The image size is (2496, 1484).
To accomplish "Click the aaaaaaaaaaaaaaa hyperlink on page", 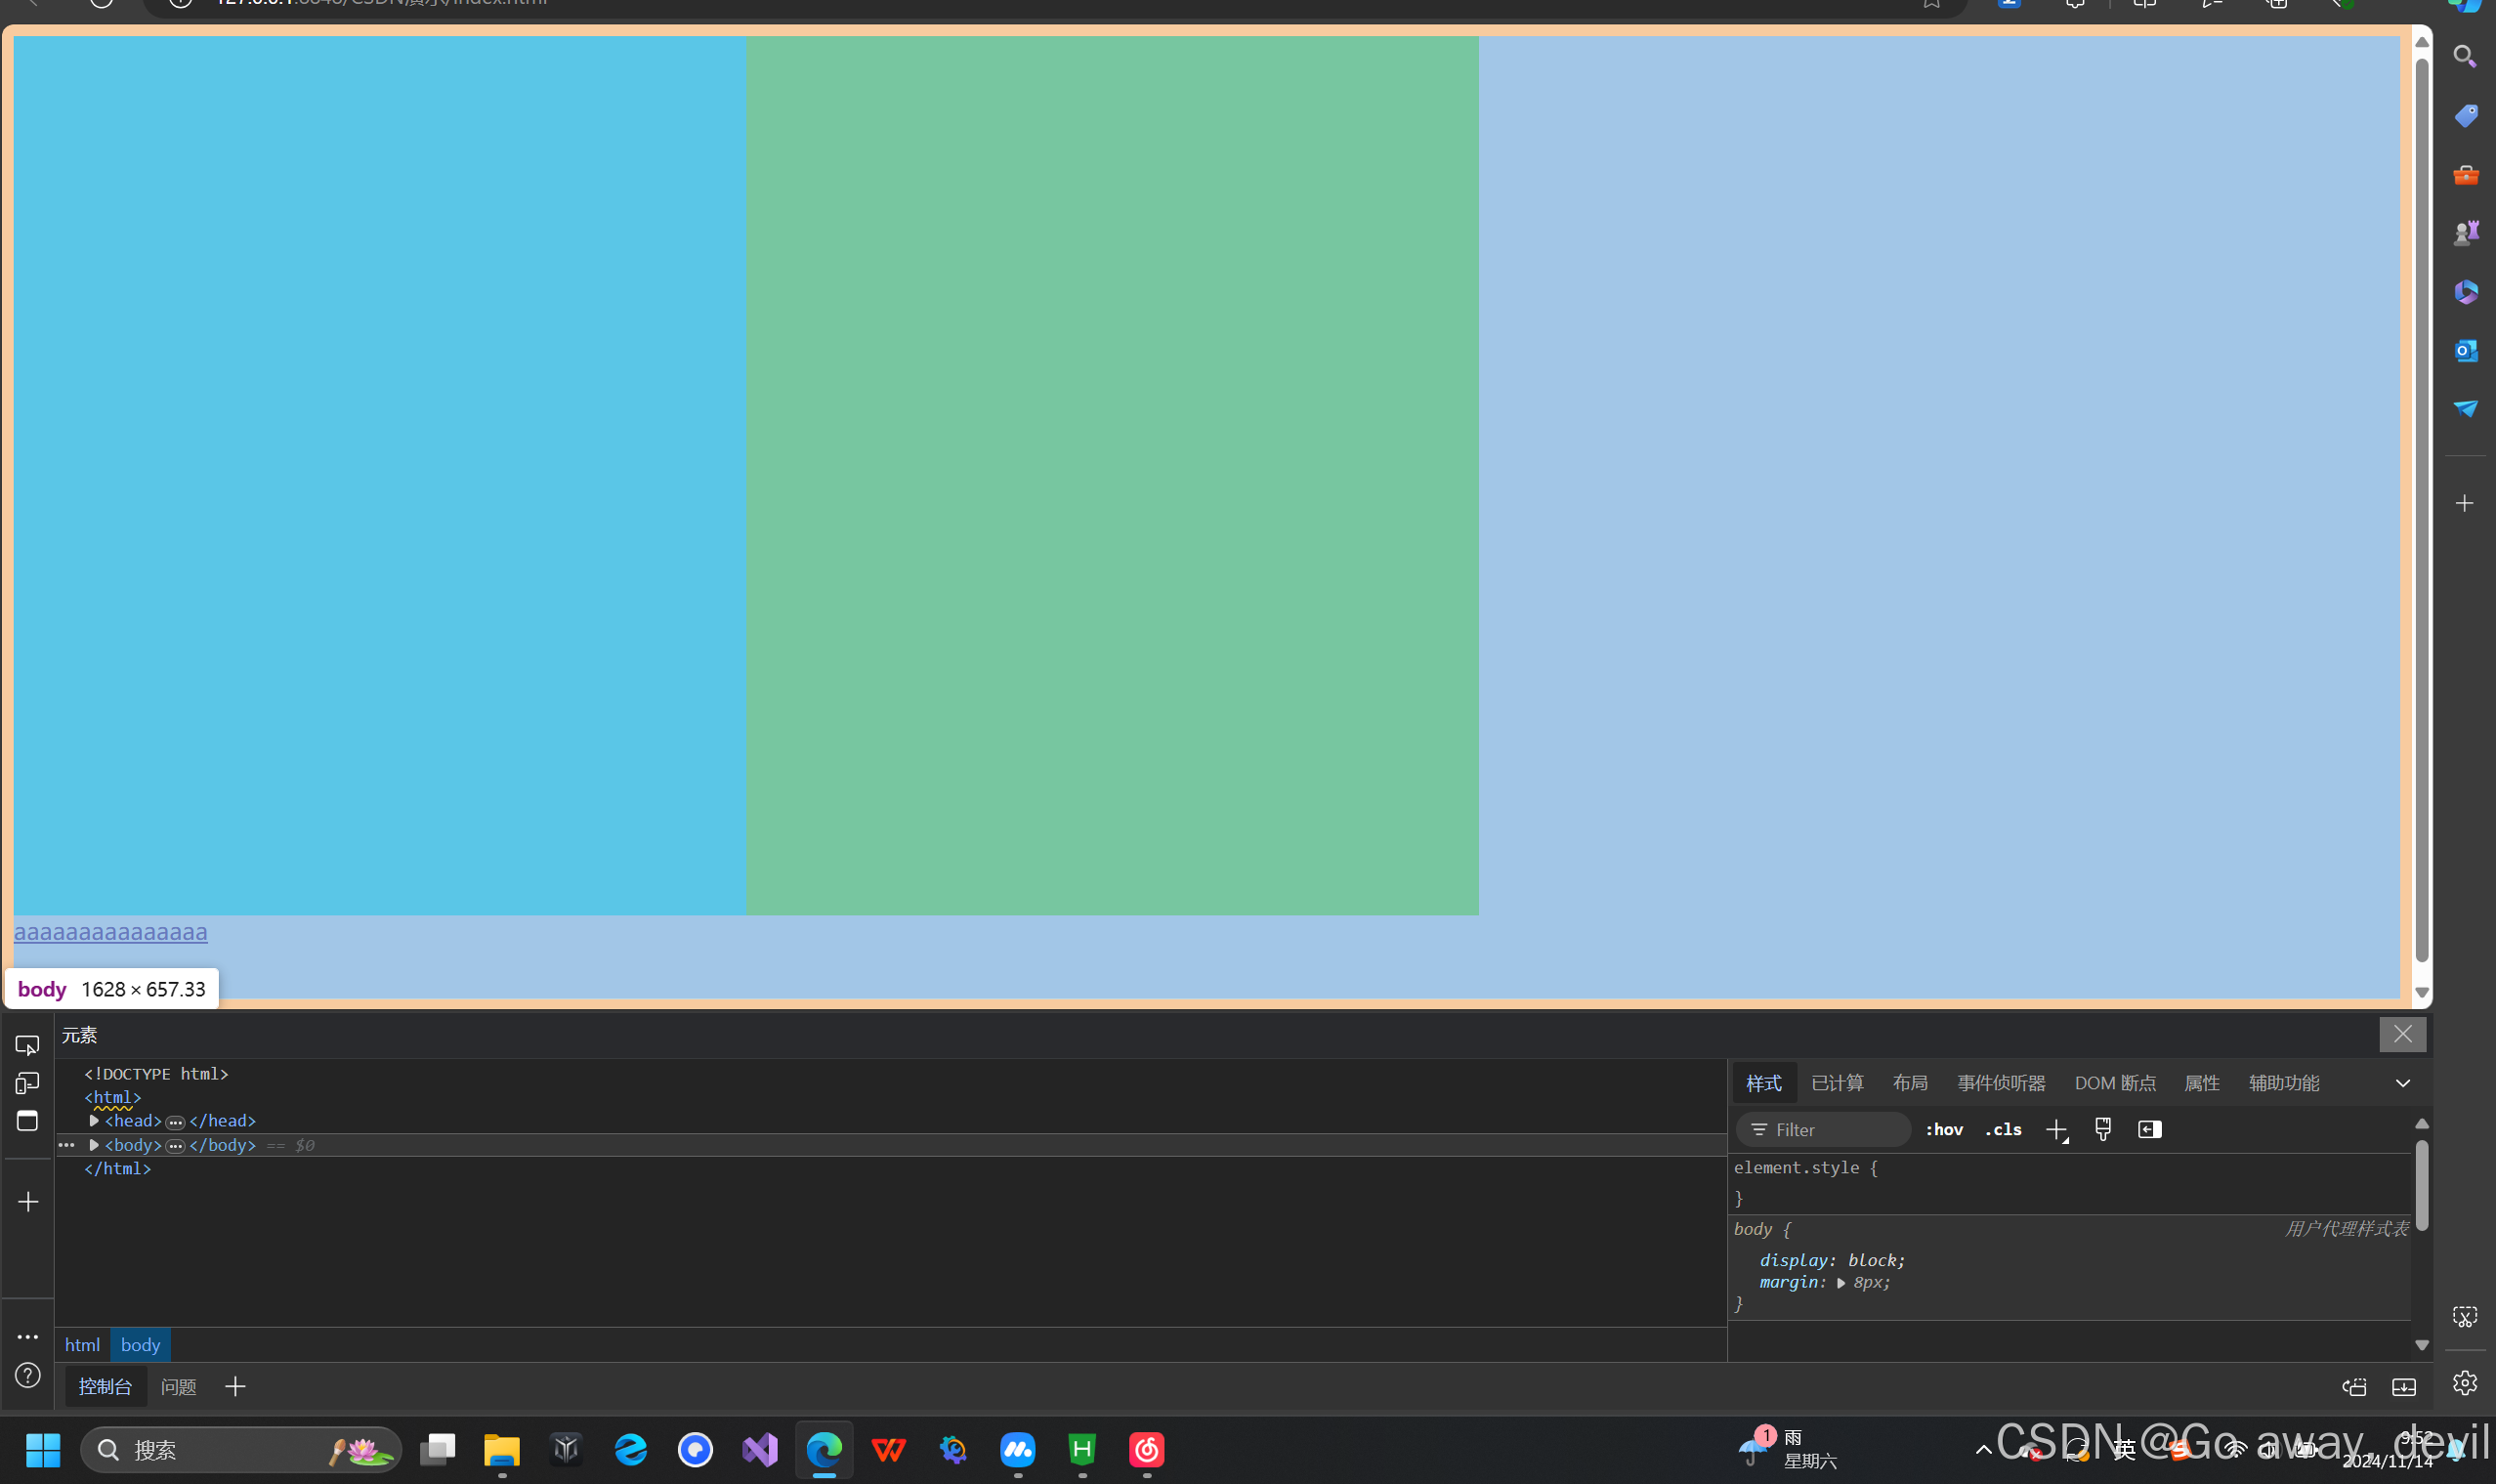I will 110,932.
